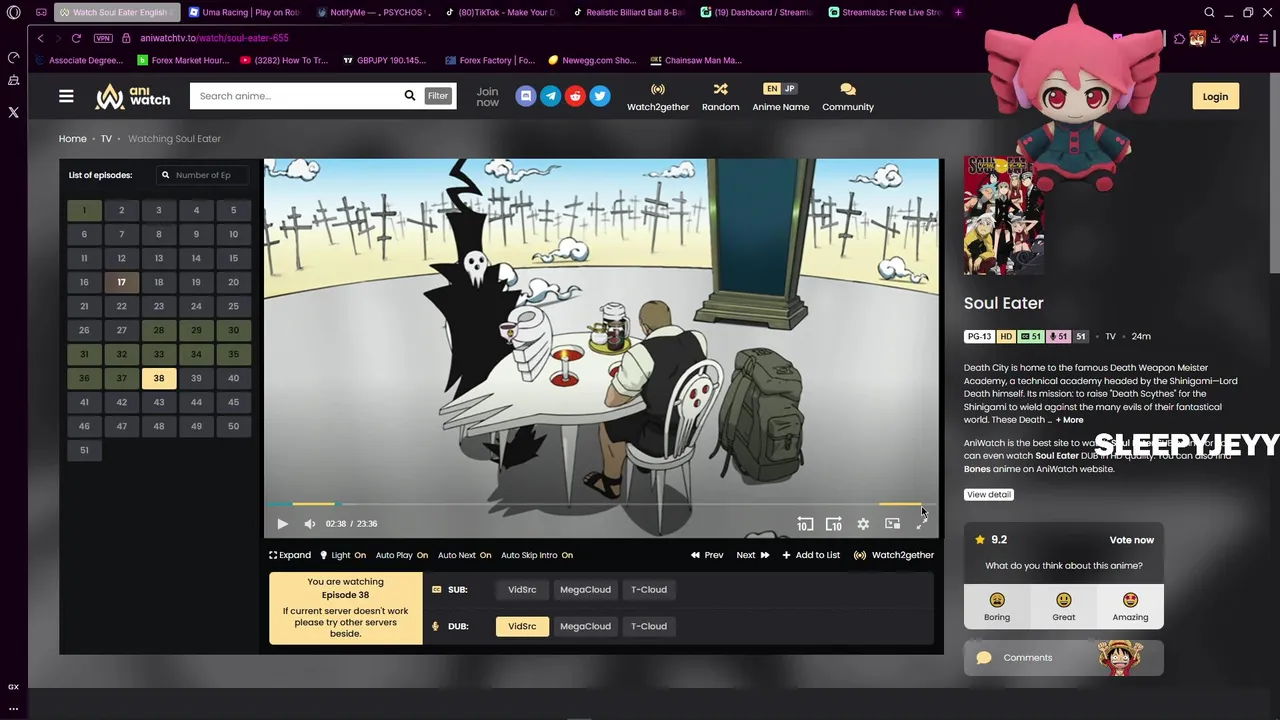Viewport: 1280px width, 720px height.
Task: Click the Login button
Action: (1215, 96)
